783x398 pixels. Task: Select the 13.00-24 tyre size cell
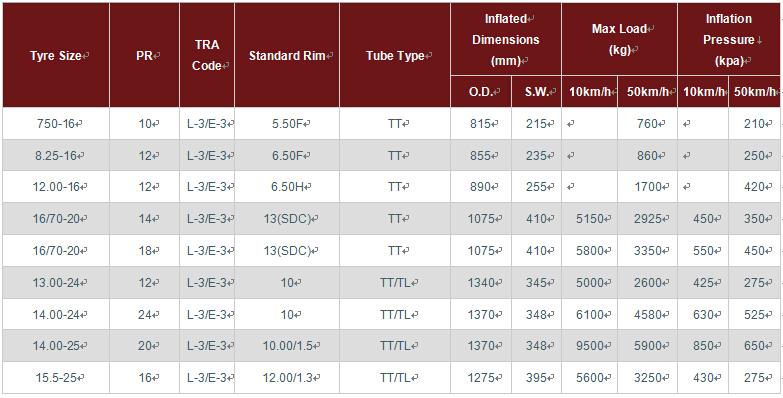click(56, 283)
